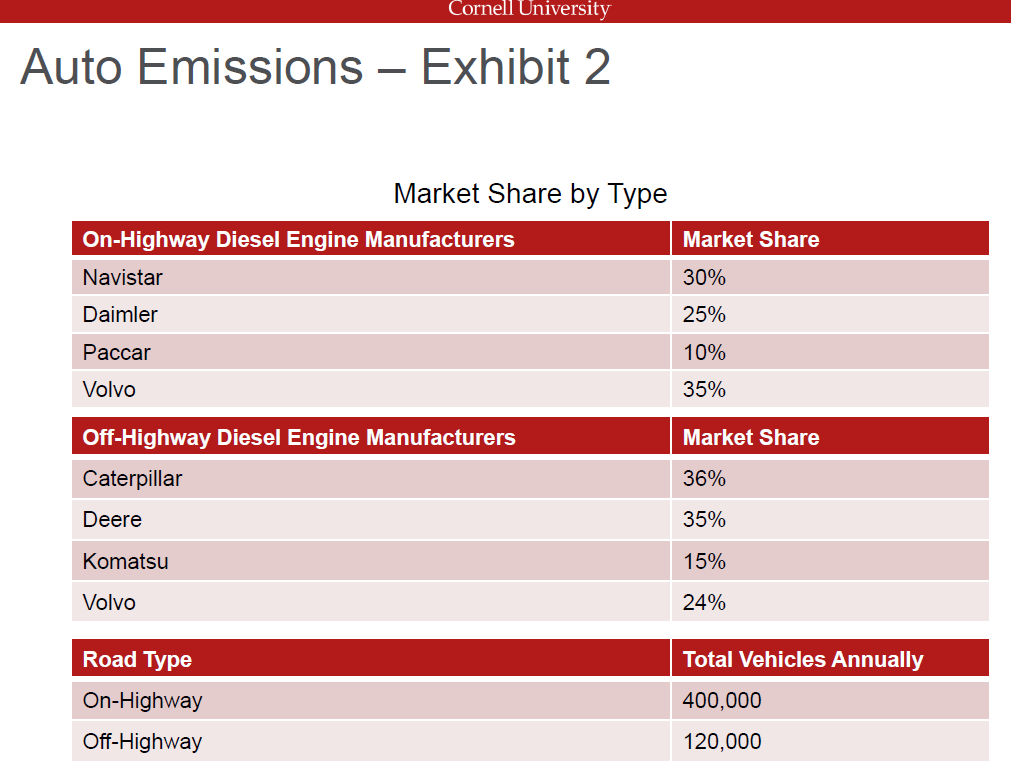
Task: Select the 'Auto Emissions – Exhibit 2' title
Action: pos(315,66)
